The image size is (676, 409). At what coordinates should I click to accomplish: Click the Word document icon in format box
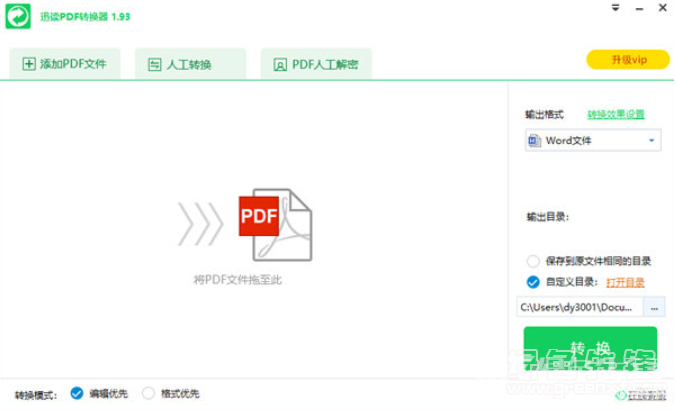[x=535, y=140]
